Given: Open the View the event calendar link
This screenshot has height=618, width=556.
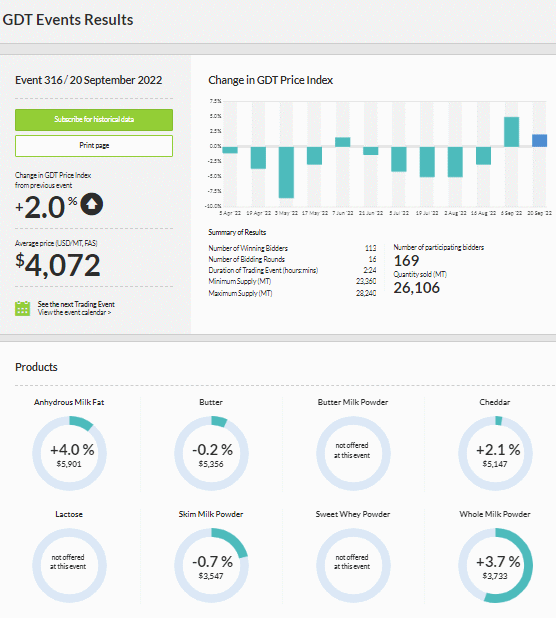Looking at the screenshot, I should (x=74, y=313).
